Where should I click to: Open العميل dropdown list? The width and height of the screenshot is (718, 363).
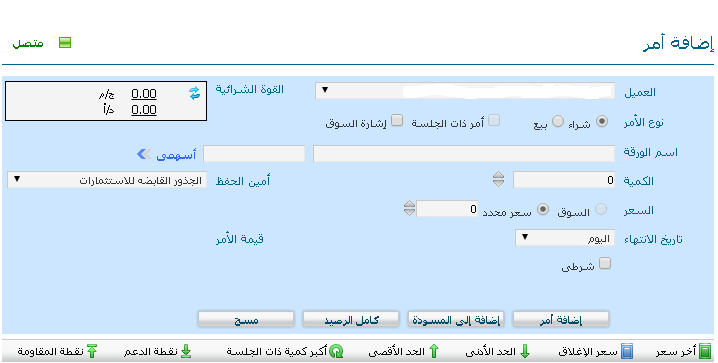point(465,91)
